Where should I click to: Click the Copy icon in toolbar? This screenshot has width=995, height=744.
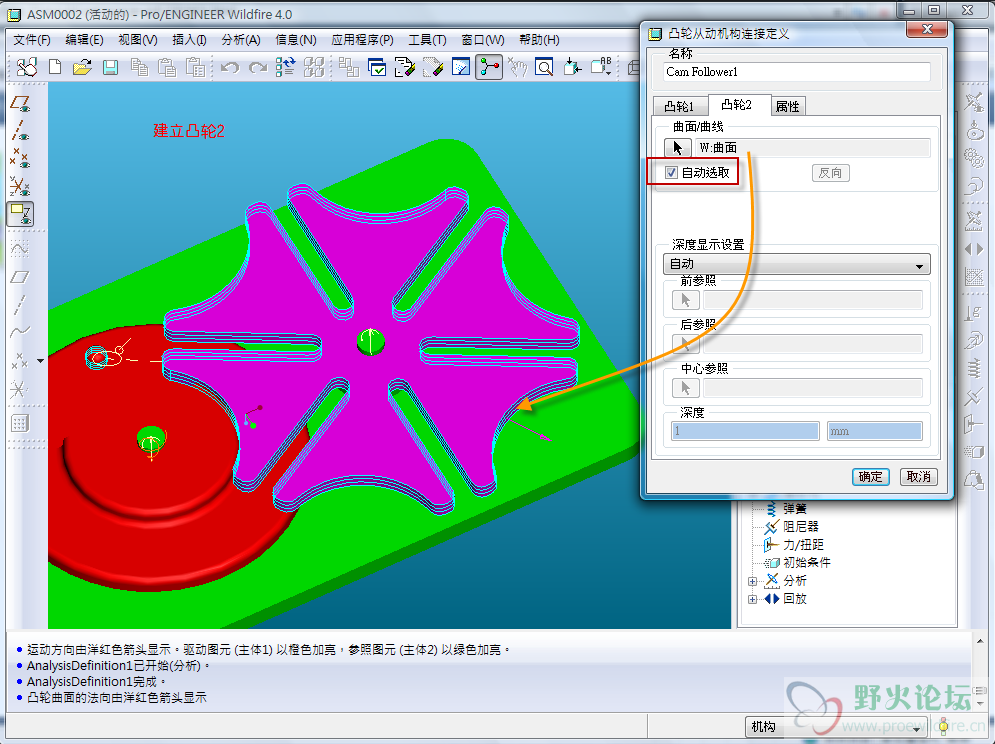pos(139,67)
